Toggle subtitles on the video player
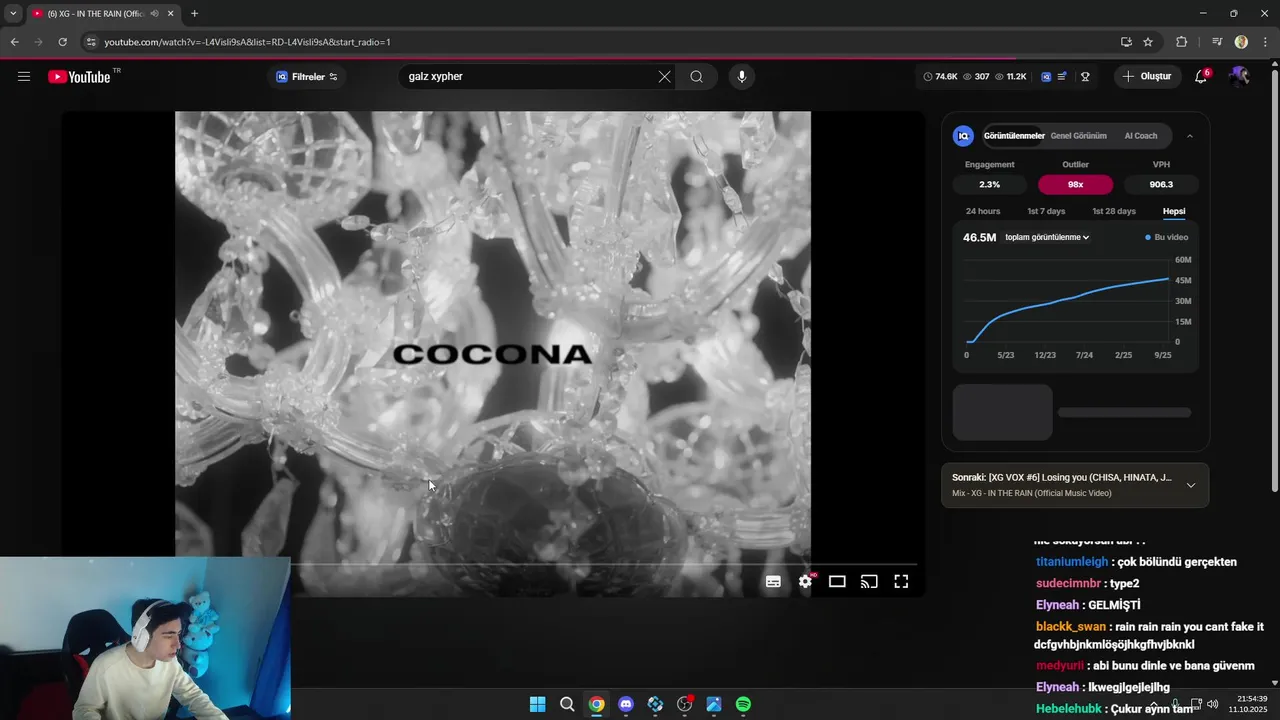The image size is (1280, 720). [773, 581]
